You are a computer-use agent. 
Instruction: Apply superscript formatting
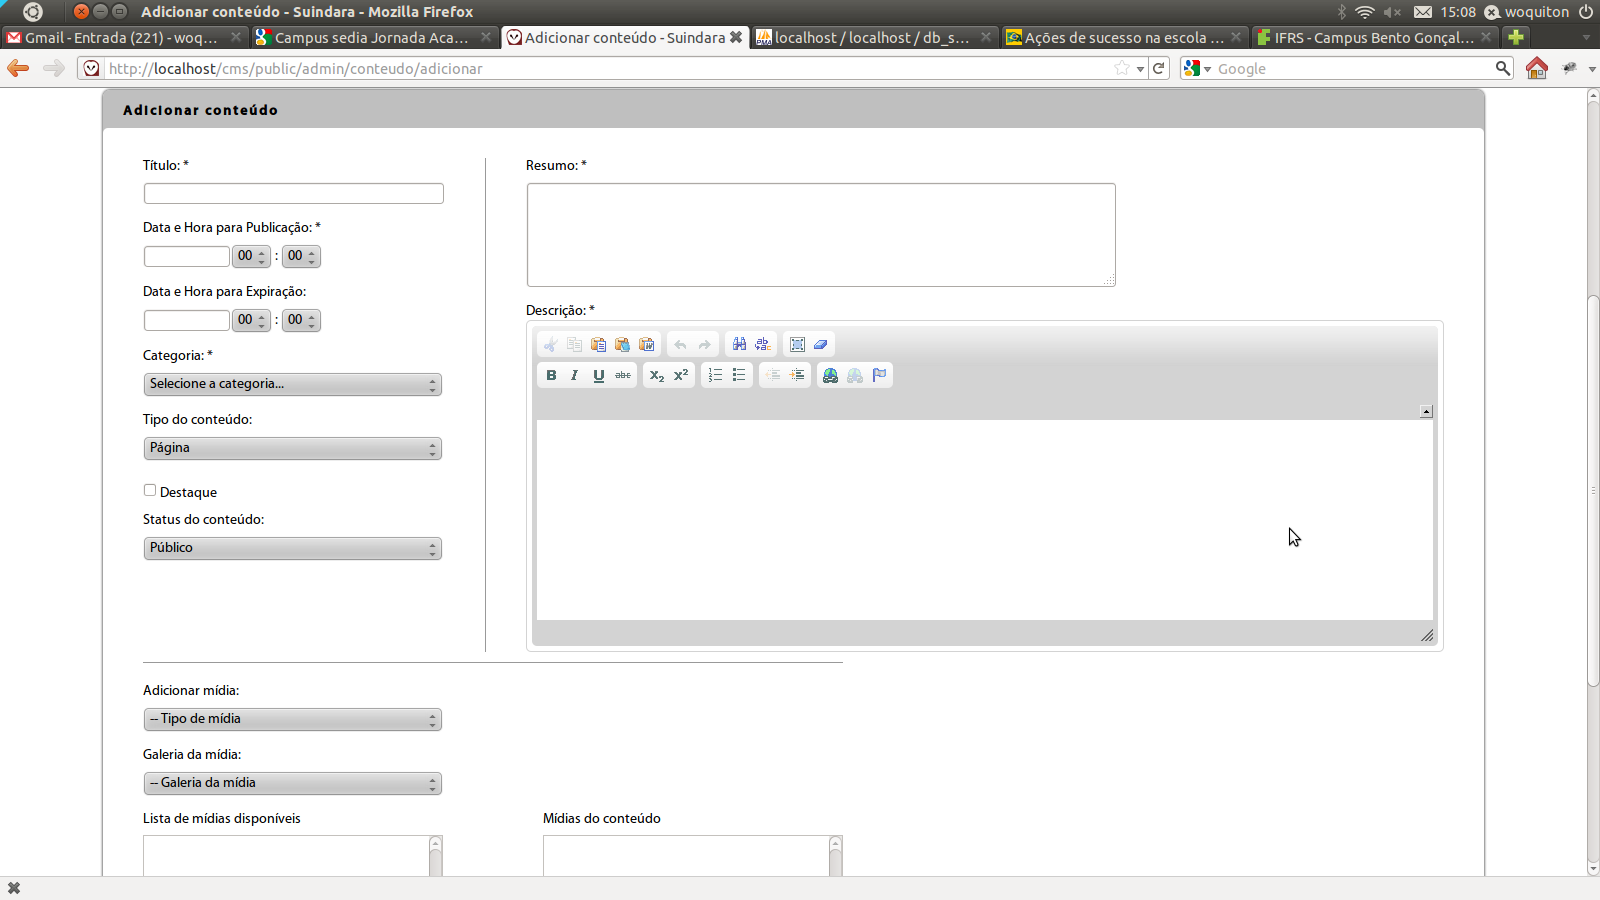(x=681, y=375)
